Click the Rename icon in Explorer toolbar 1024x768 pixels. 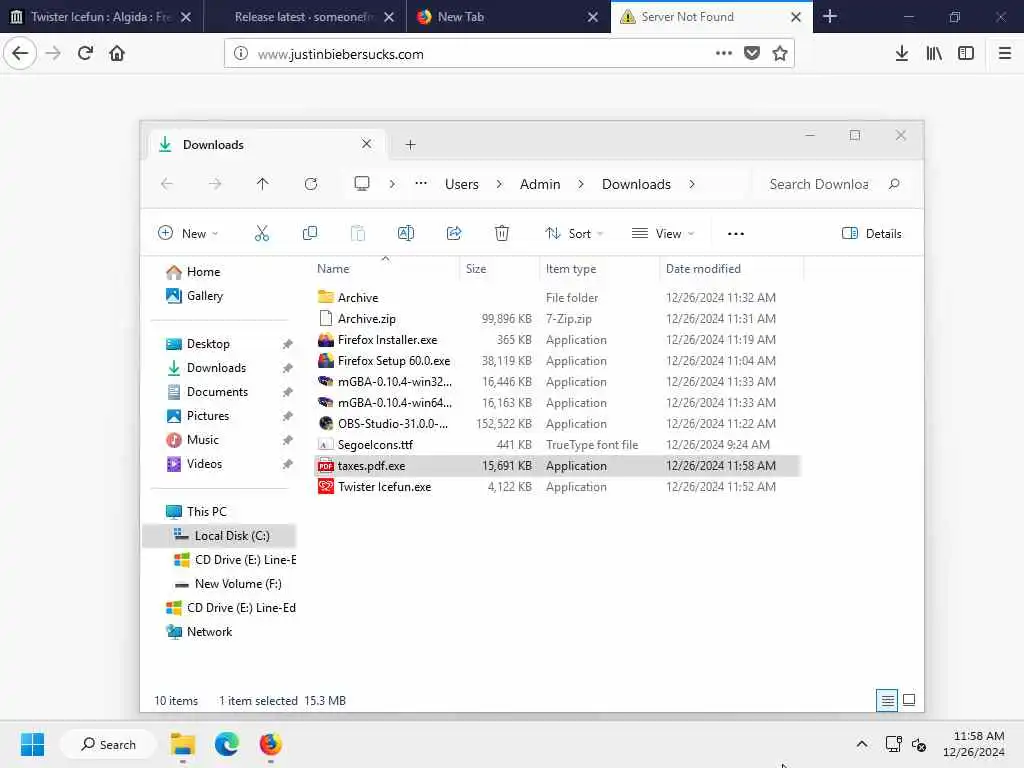[406, 233]
